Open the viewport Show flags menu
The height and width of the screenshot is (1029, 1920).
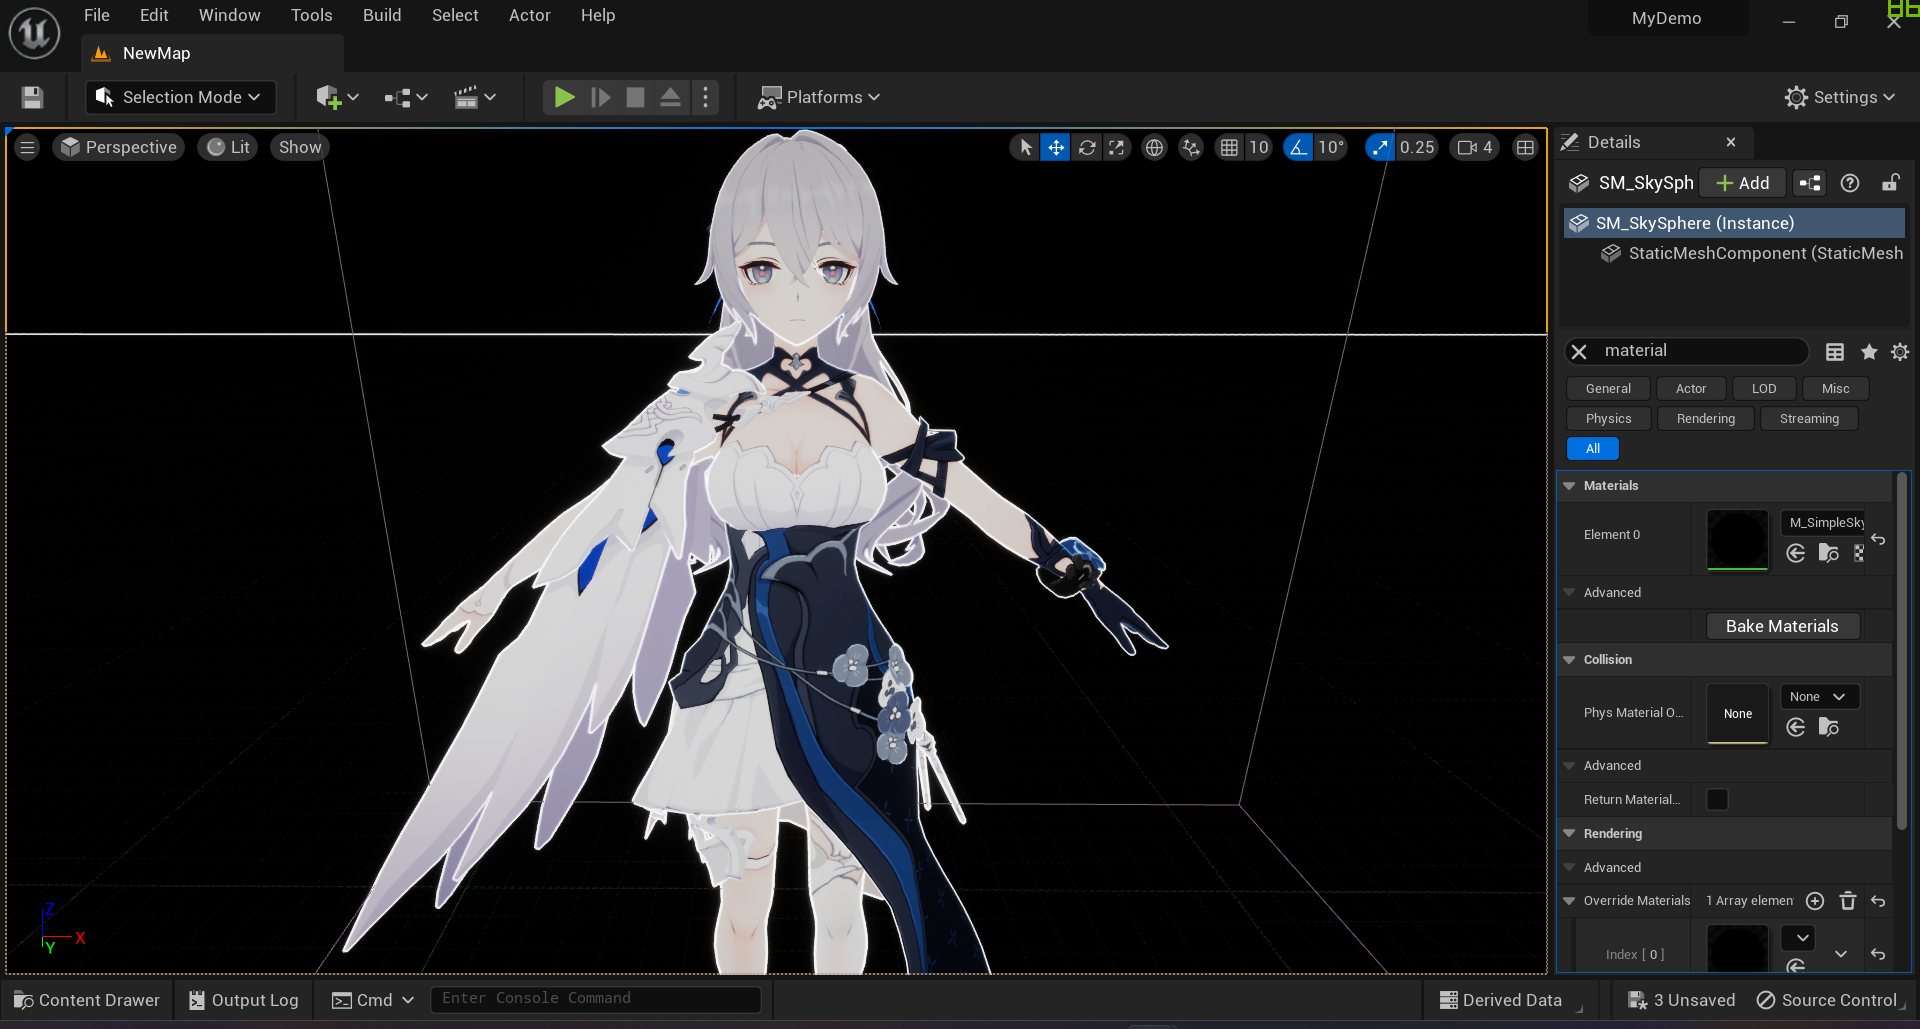[300, 147]
